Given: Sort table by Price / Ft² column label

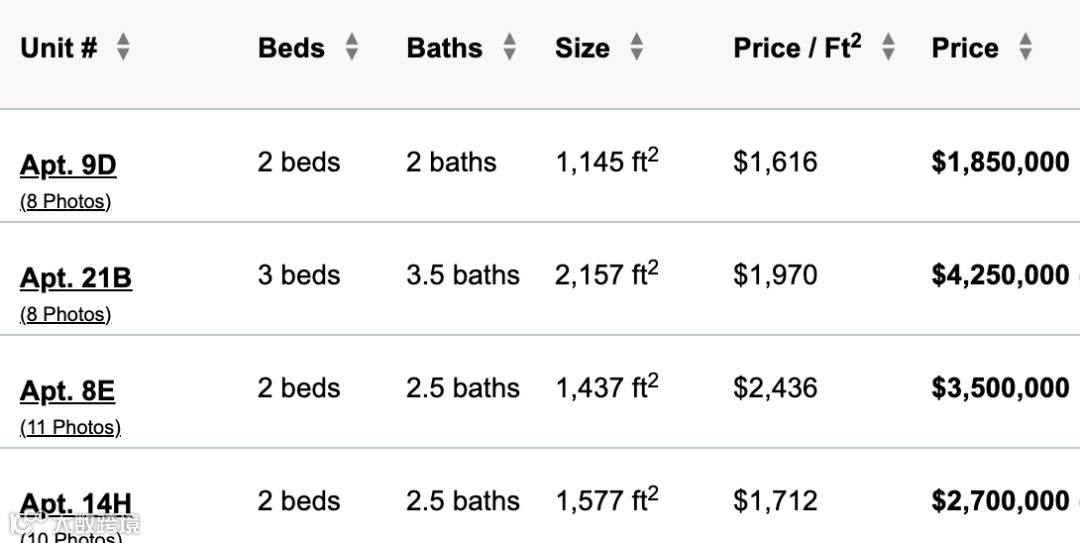Looking at the screenshot, I should coord(797,48).
